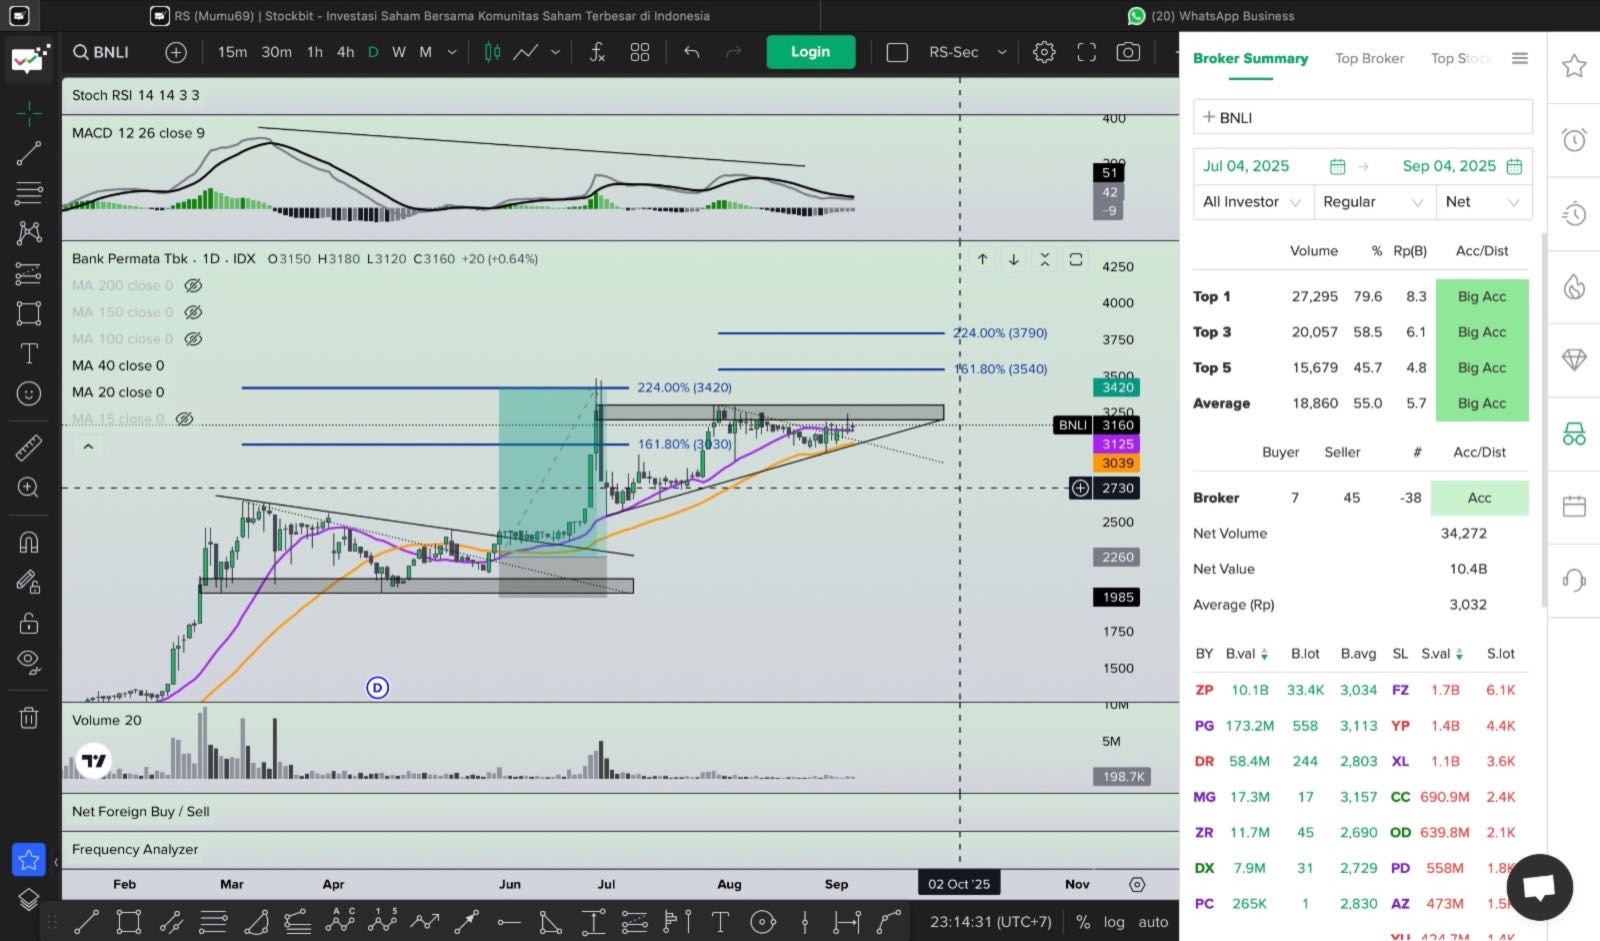Click broker code ZP row

(x=1204, y=690)
